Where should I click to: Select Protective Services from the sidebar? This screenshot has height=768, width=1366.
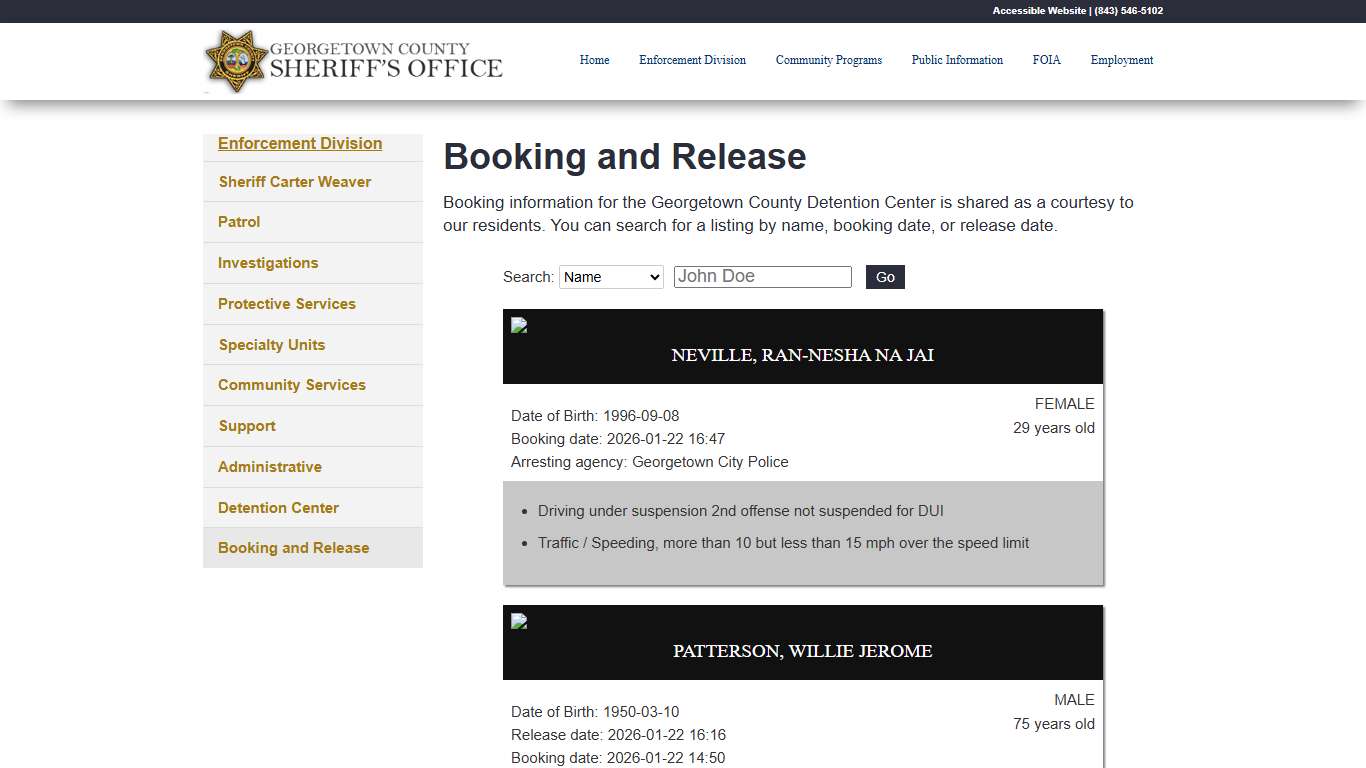point(286,303)
